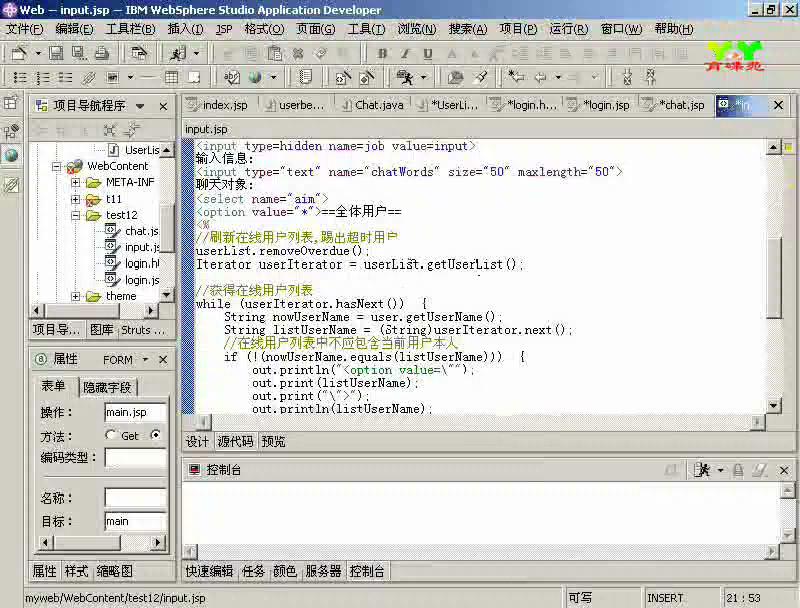Select the Web perspective globe icon
800x608 pixels.
point(11,155)
